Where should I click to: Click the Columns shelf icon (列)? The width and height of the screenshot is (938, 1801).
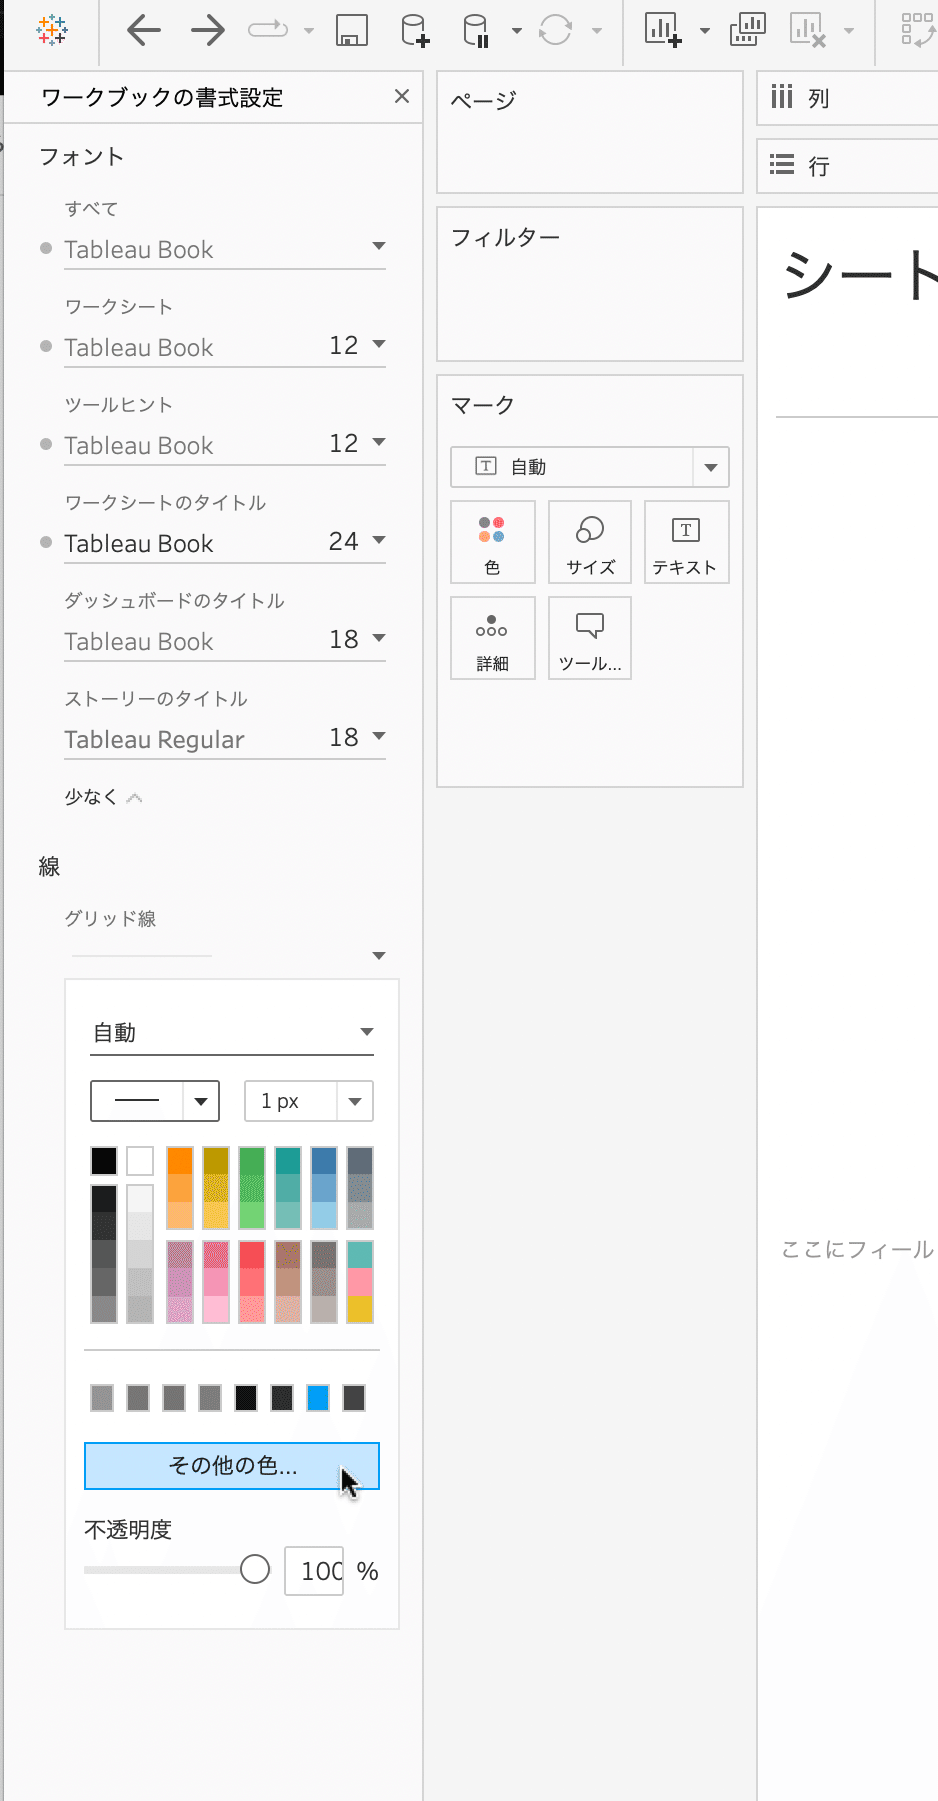tap(782, 97)
